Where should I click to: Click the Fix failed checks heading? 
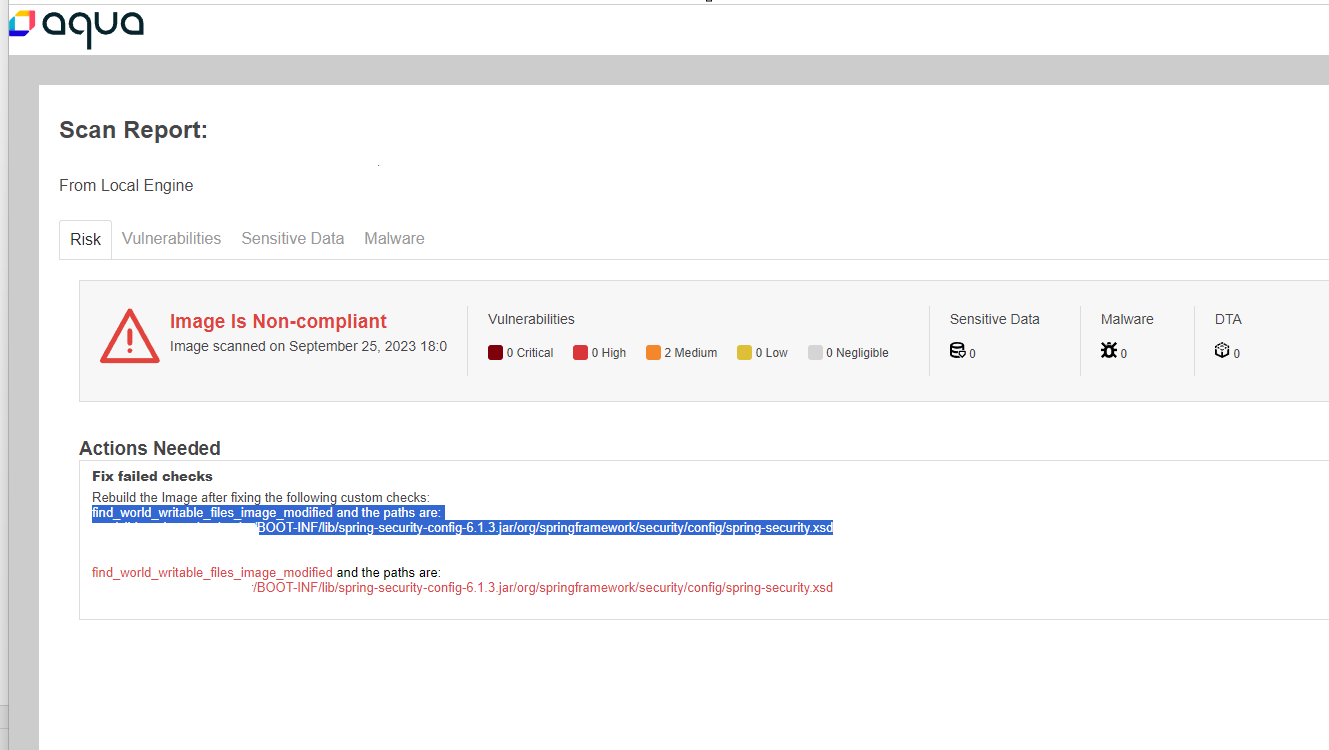pyautogui.click(x=152, y=476)
